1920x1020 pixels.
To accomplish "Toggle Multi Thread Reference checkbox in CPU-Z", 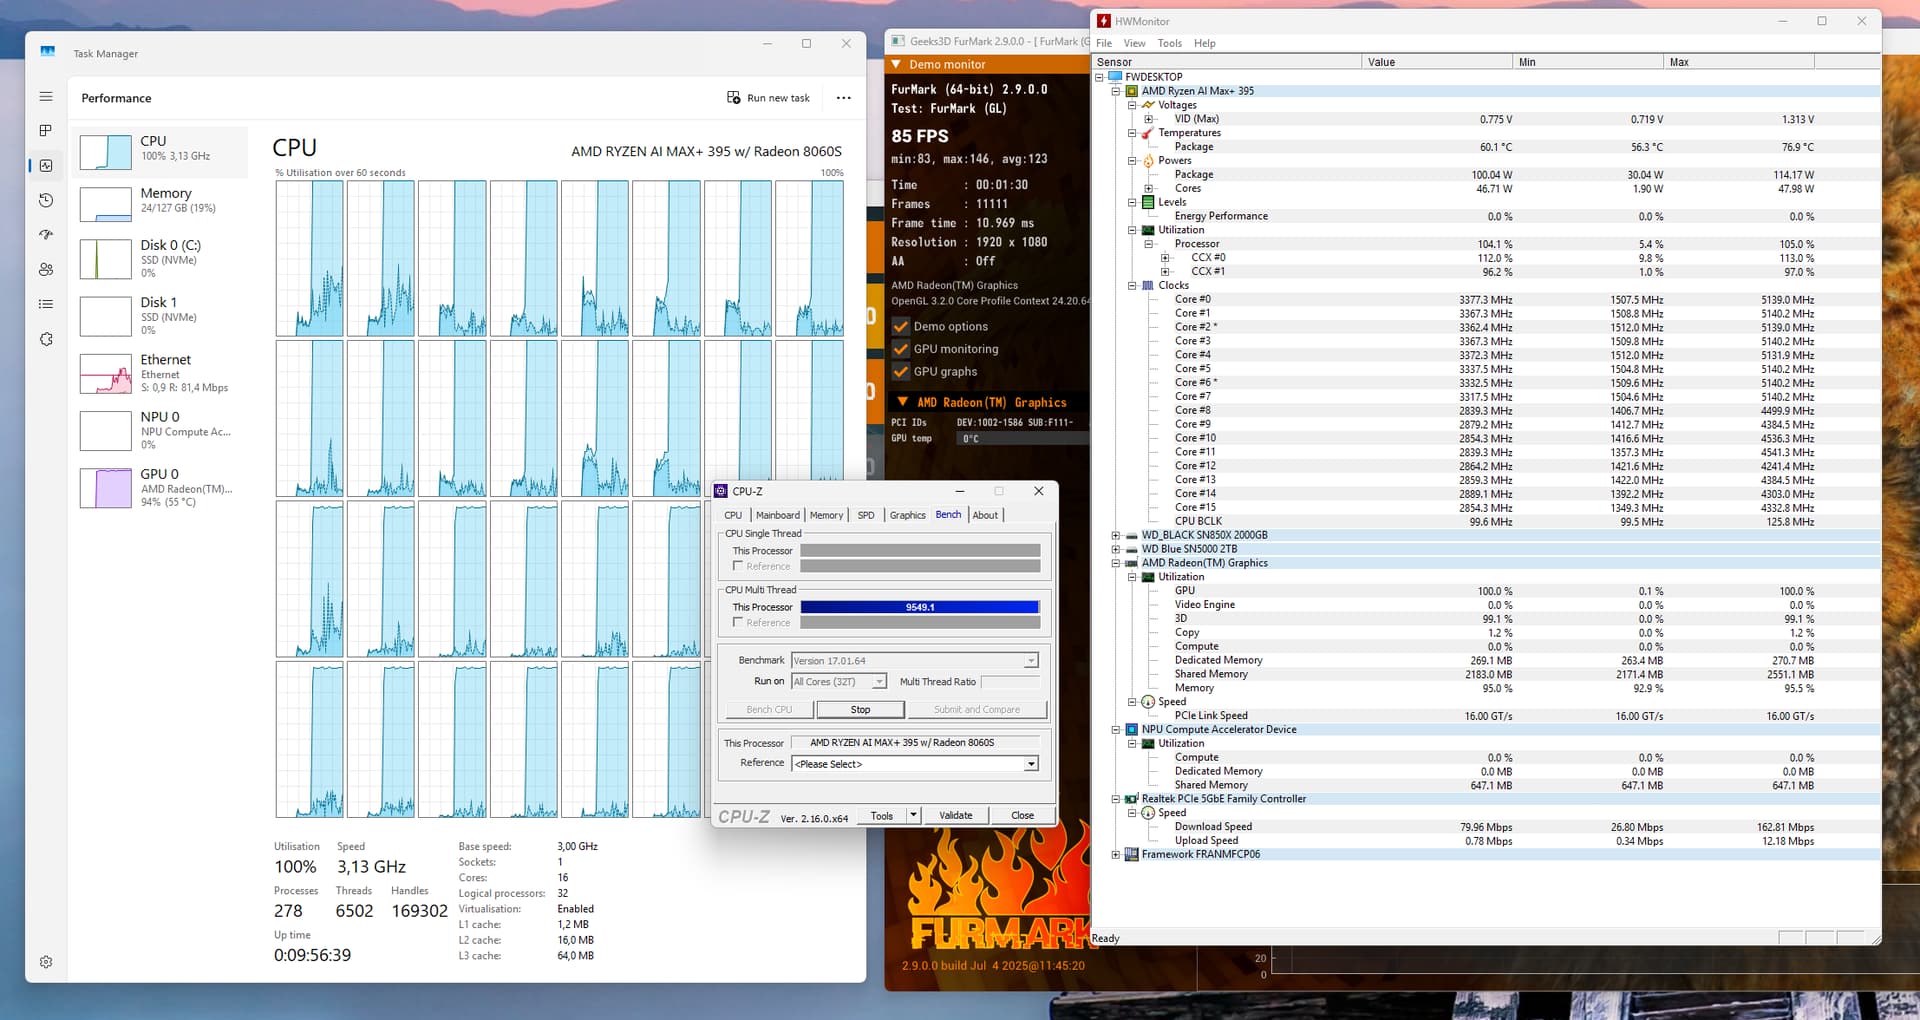I will 738,622.
